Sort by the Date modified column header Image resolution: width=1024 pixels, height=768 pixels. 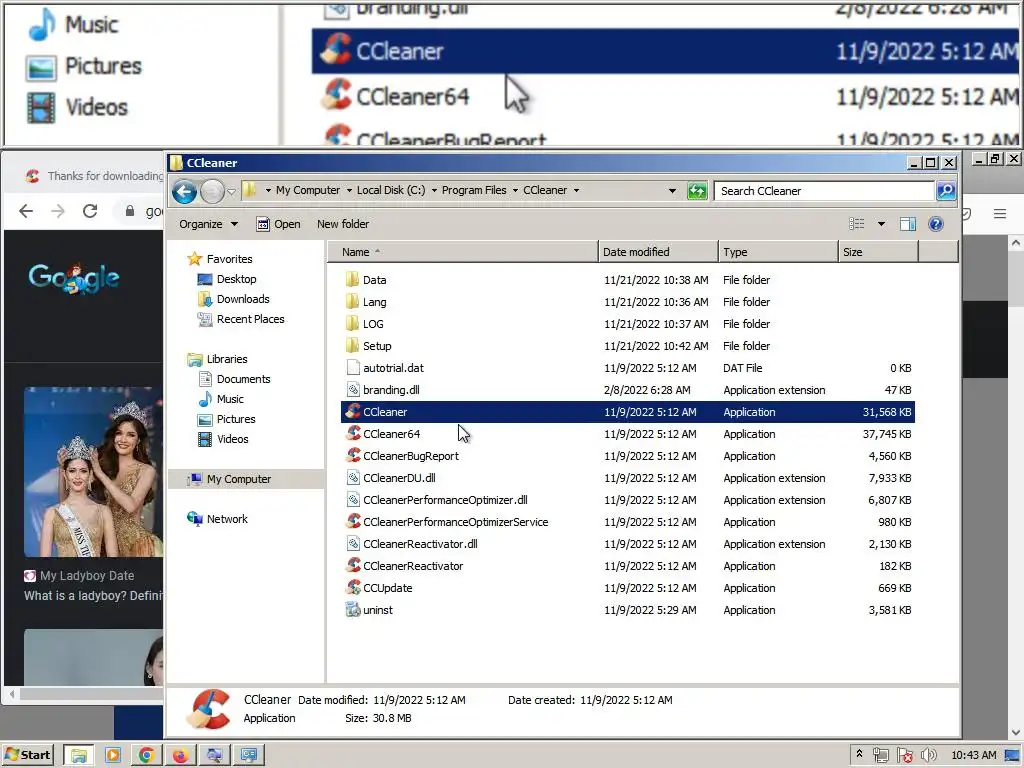[658, 252]
